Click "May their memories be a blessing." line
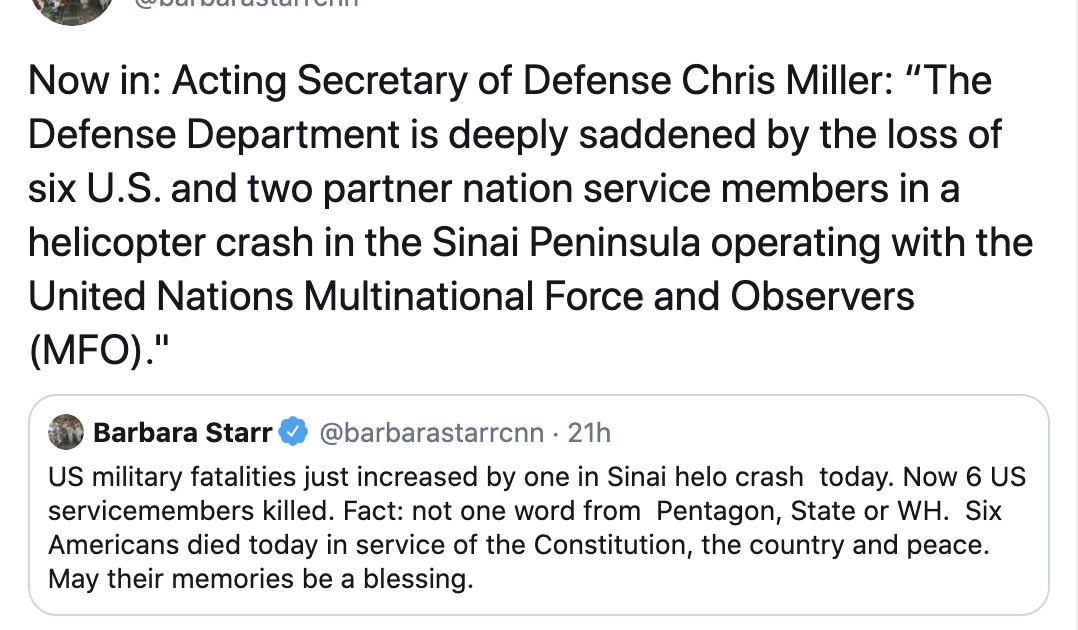This screenshot has height=630, width=1078. tap(260, 579)
